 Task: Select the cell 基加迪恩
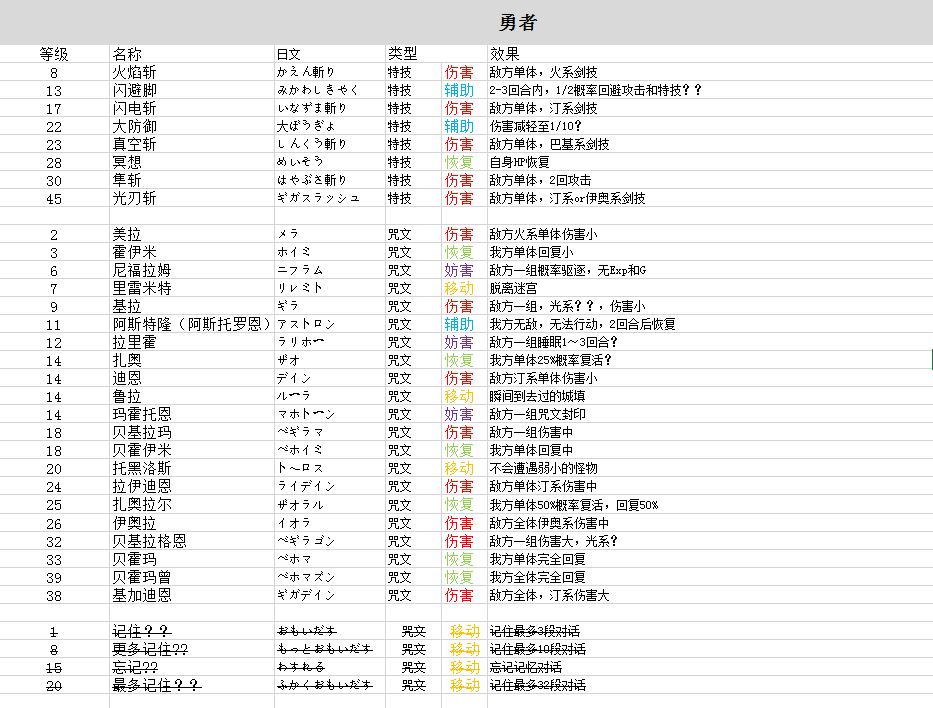tap(142, 595)
